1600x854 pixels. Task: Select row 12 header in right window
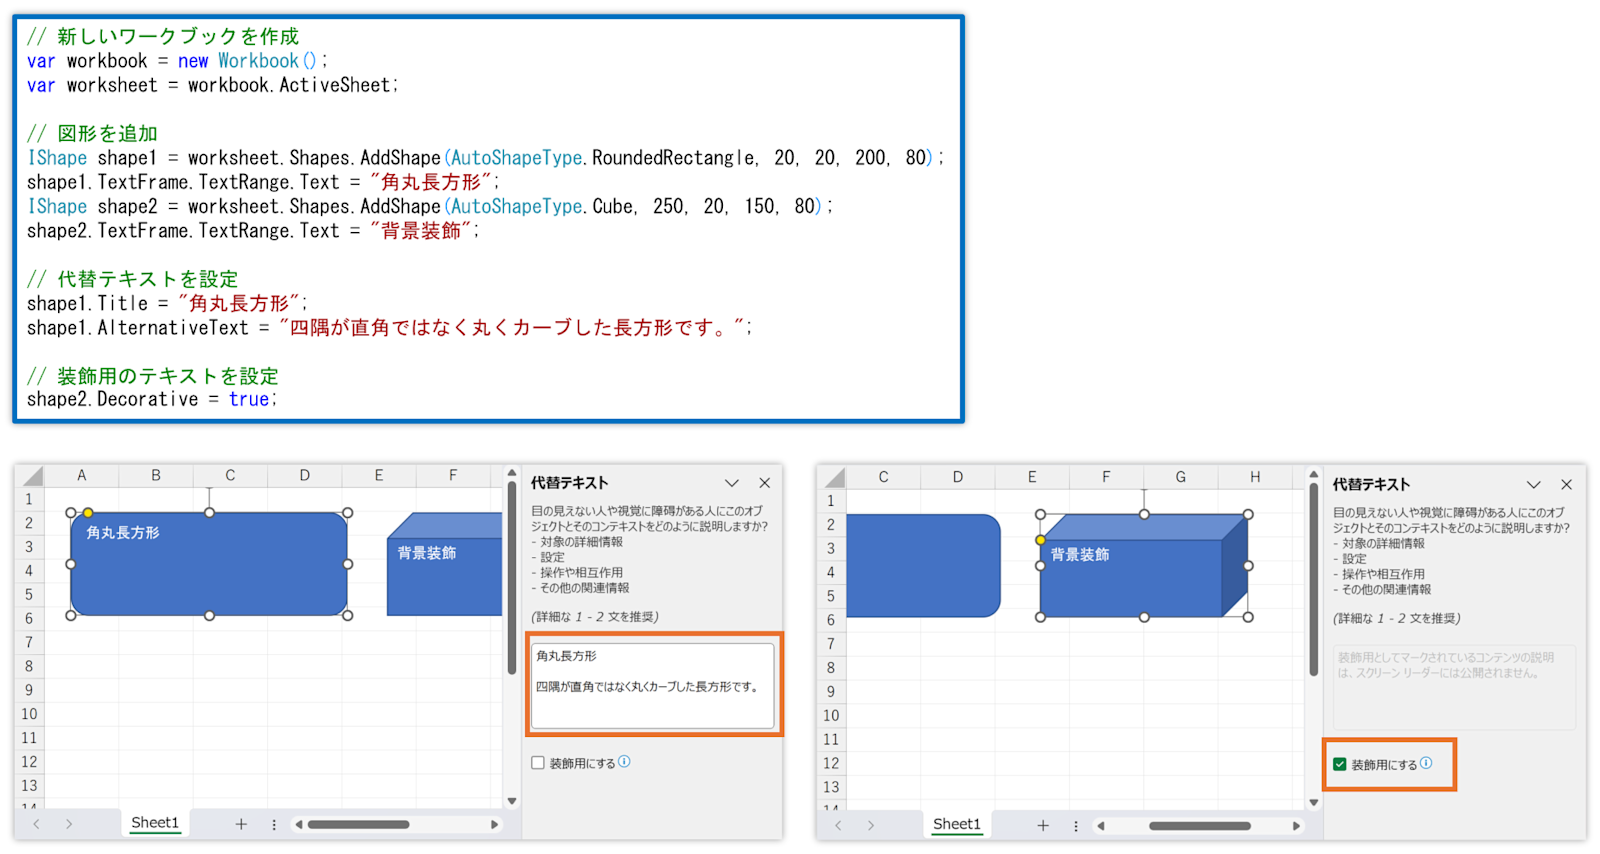[x=831, y=763]
